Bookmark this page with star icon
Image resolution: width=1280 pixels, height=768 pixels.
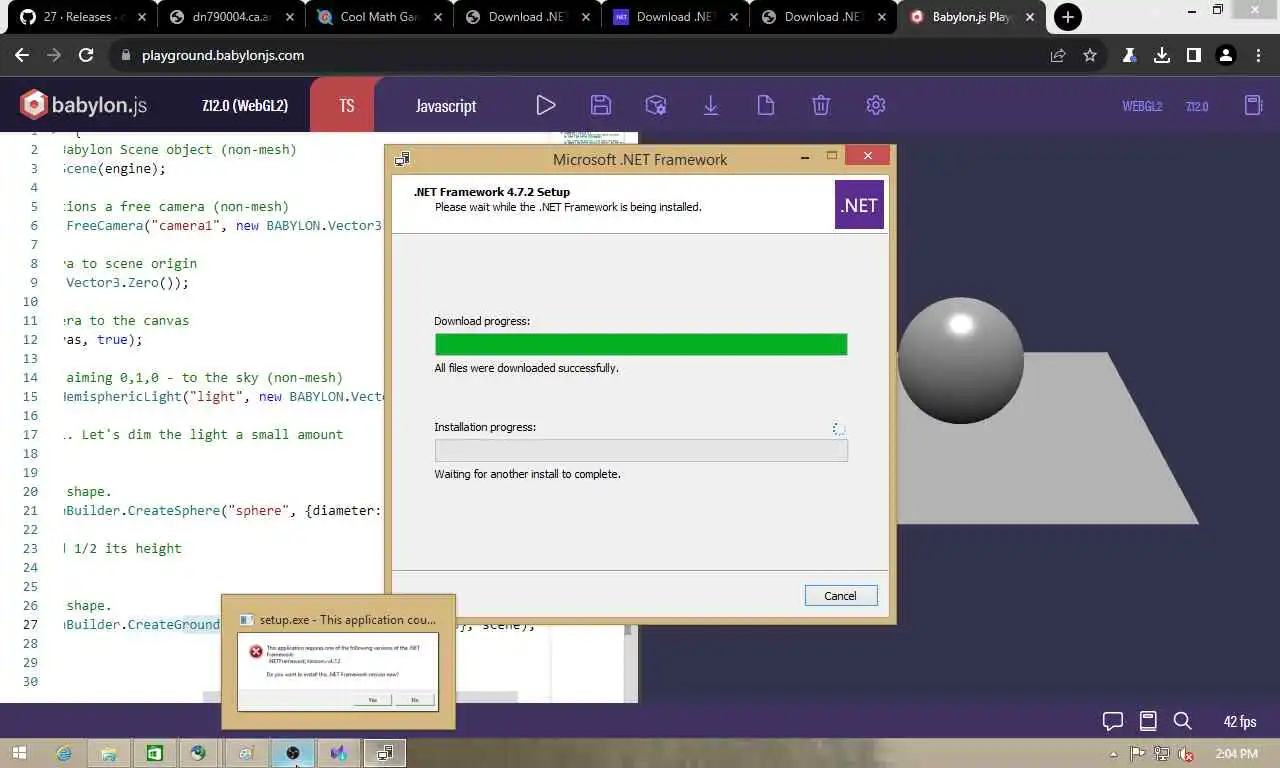[x=1090, y=56]
